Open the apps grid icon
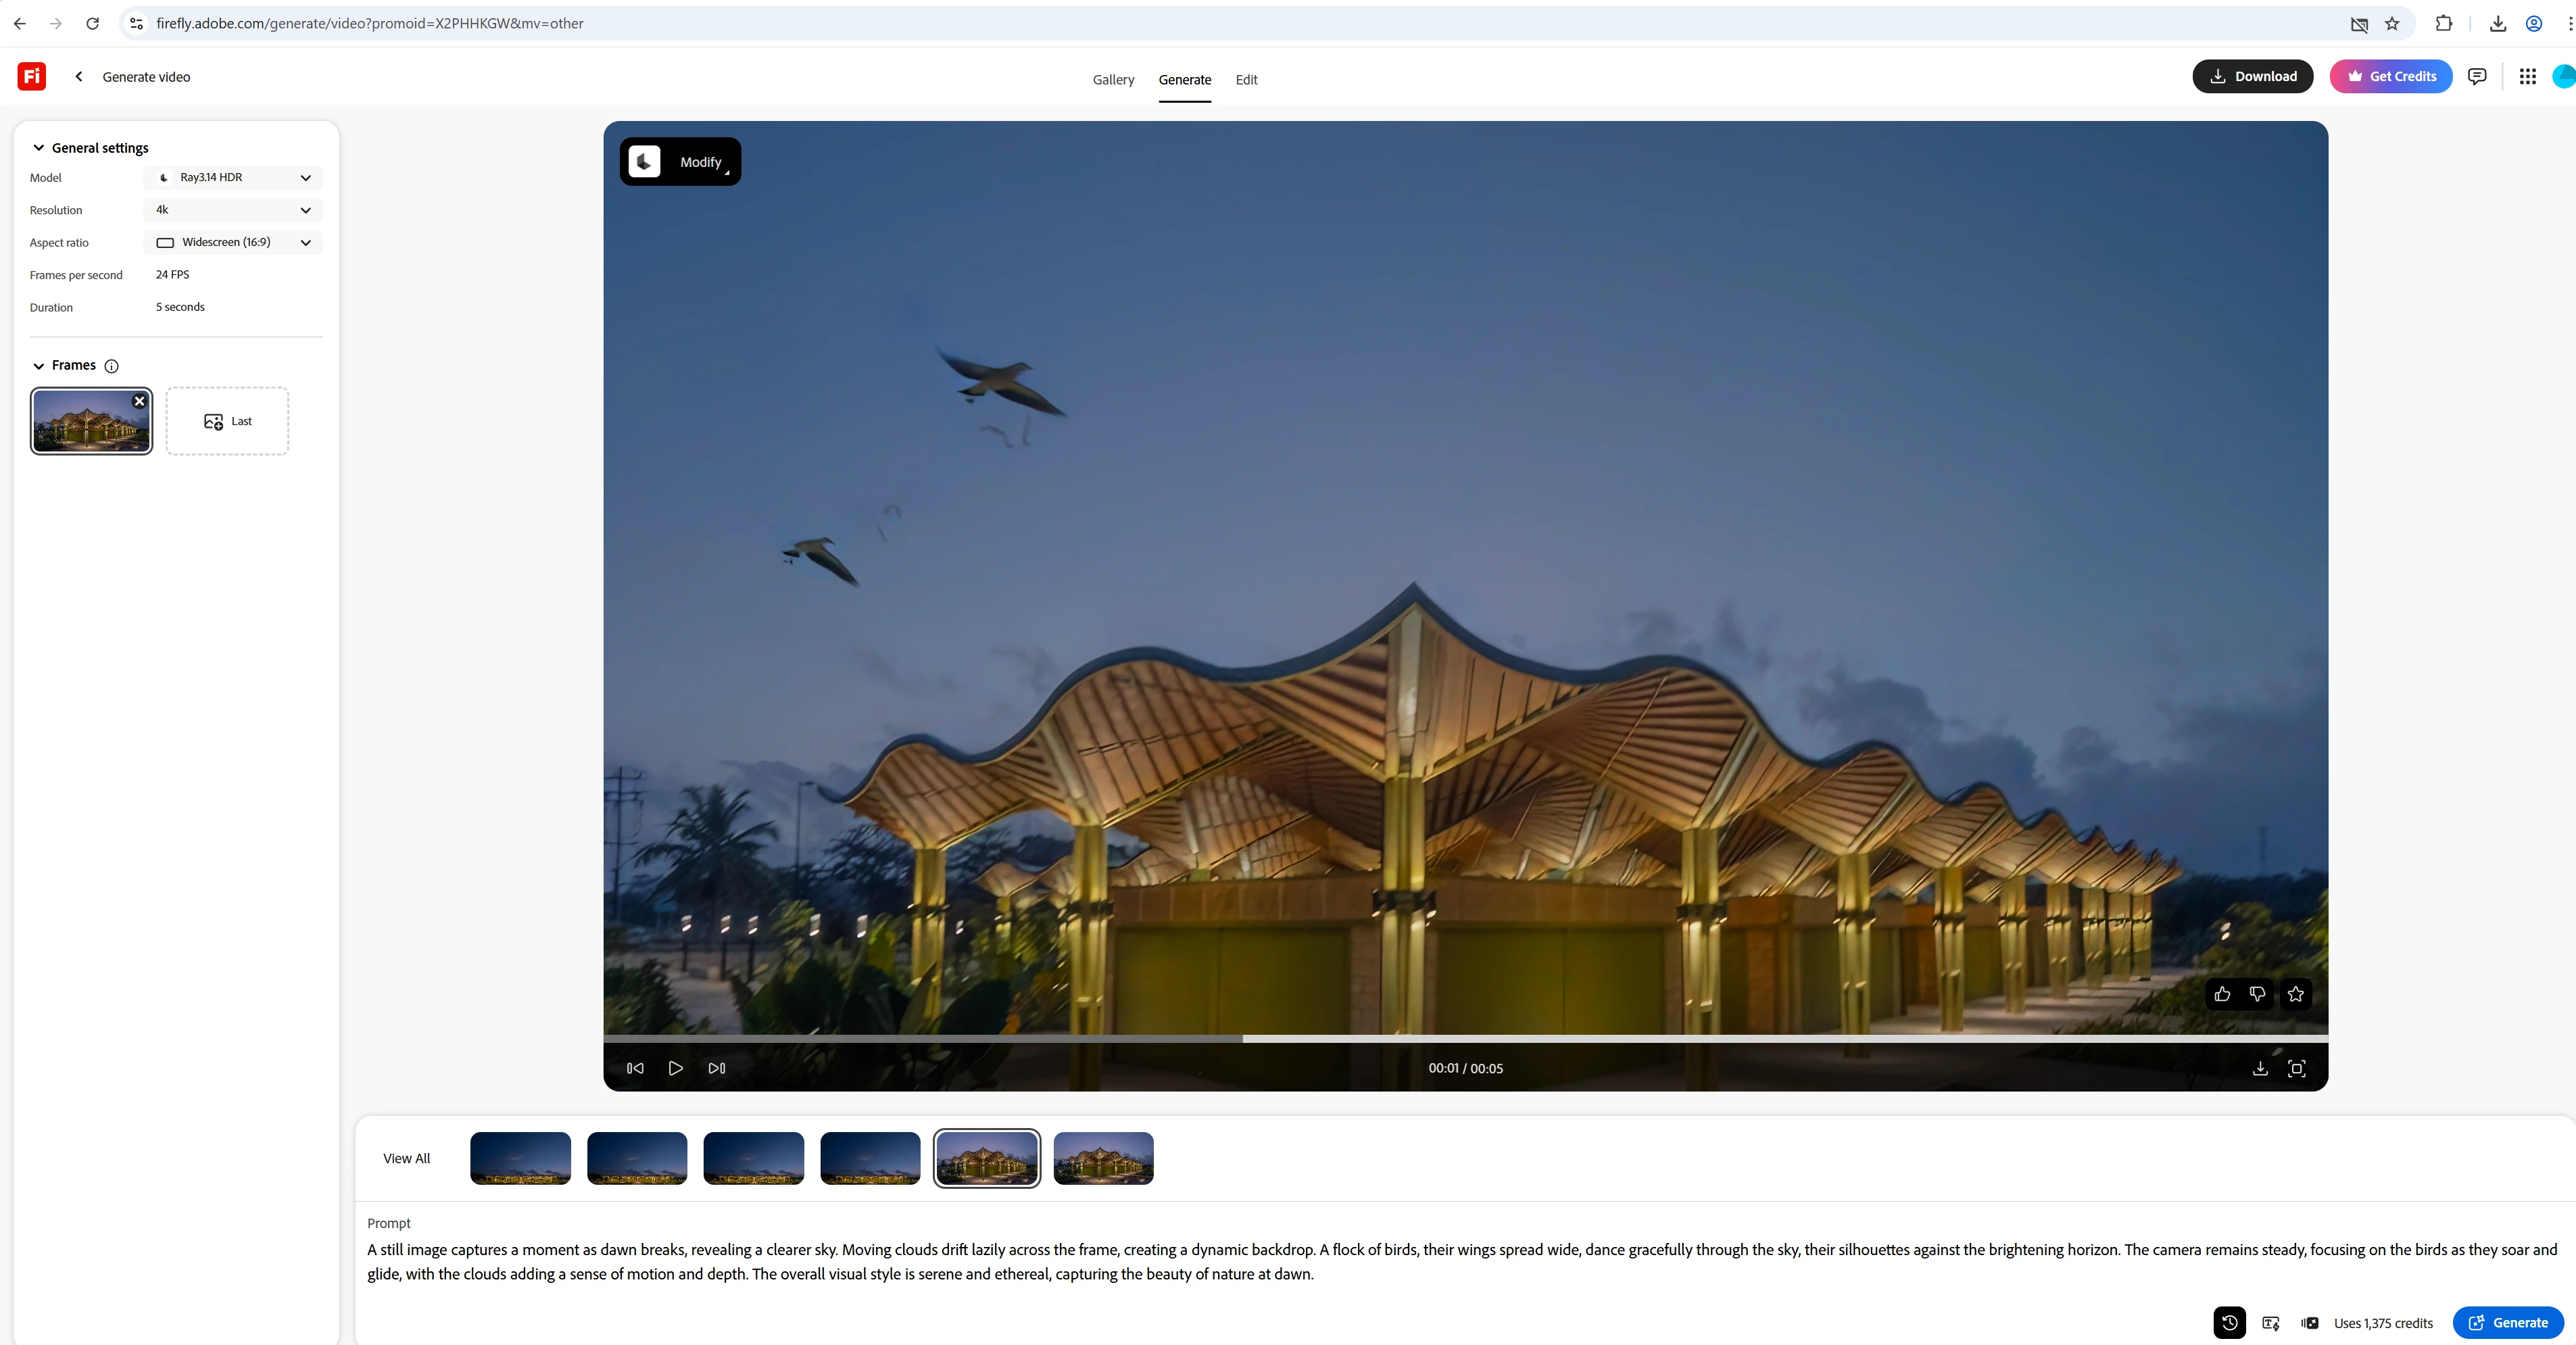The image size is (2576, 1345). pos(2527,76)
